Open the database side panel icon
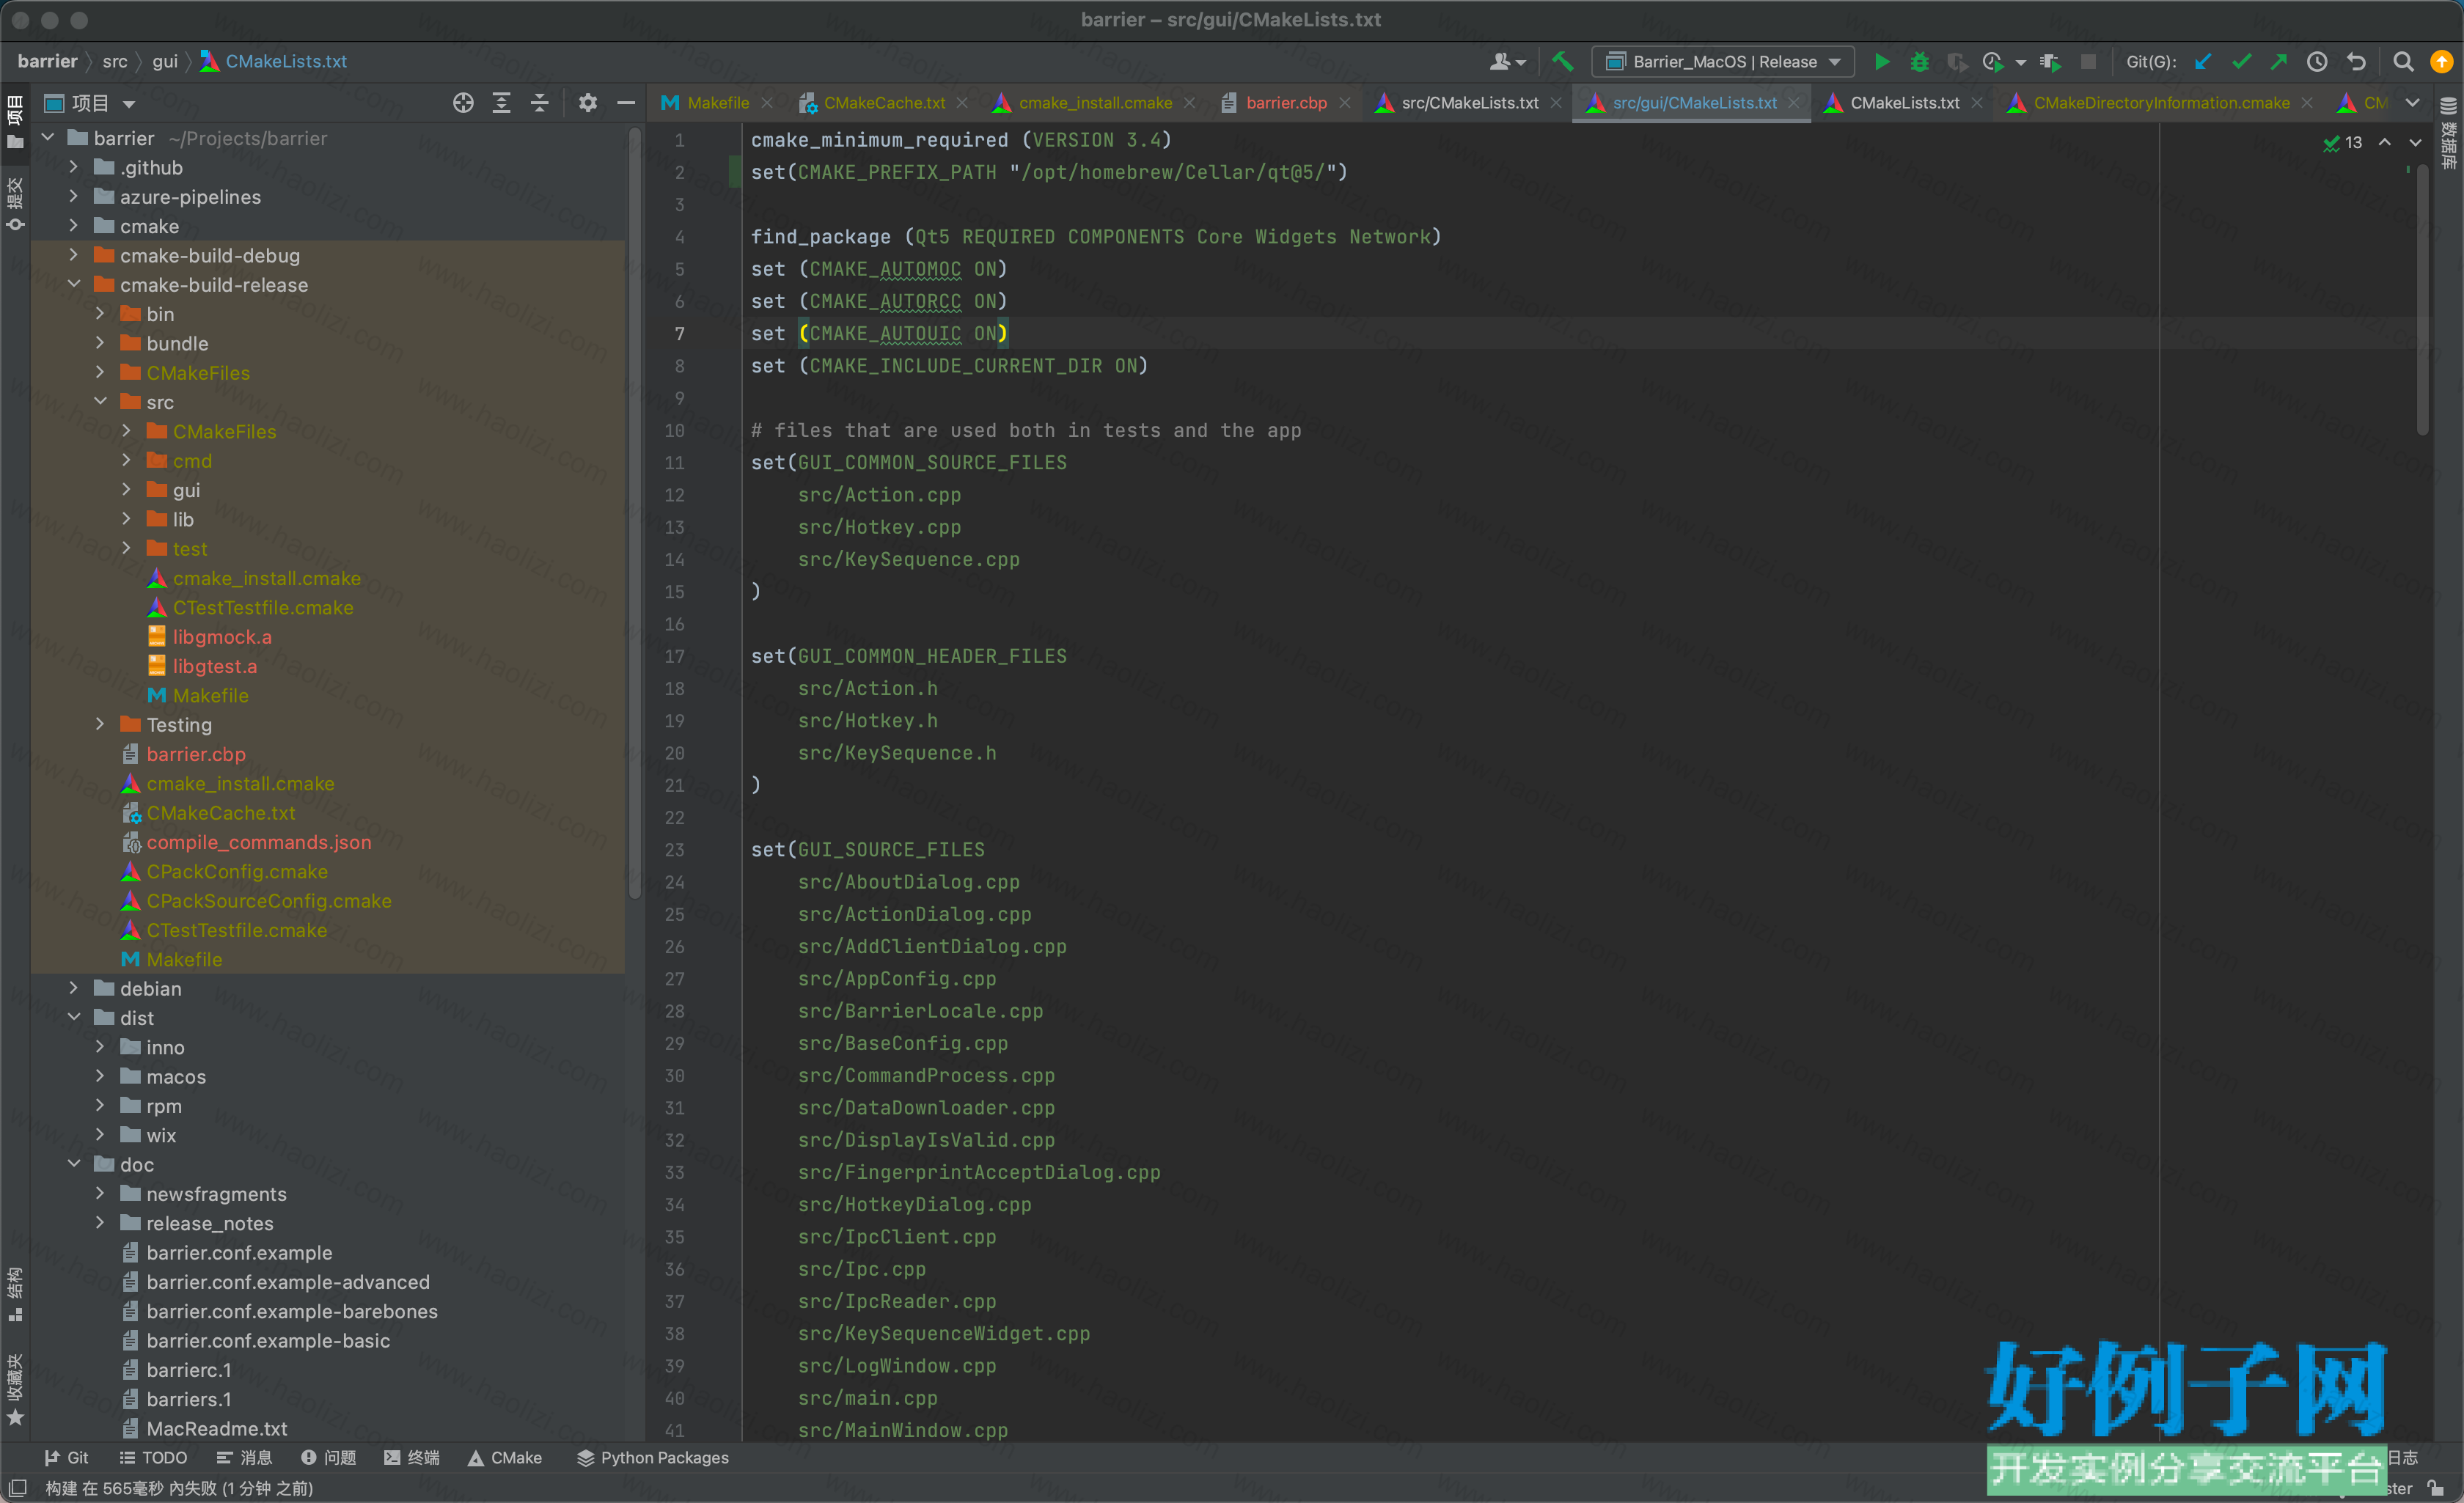 [x=2448, y=133]
